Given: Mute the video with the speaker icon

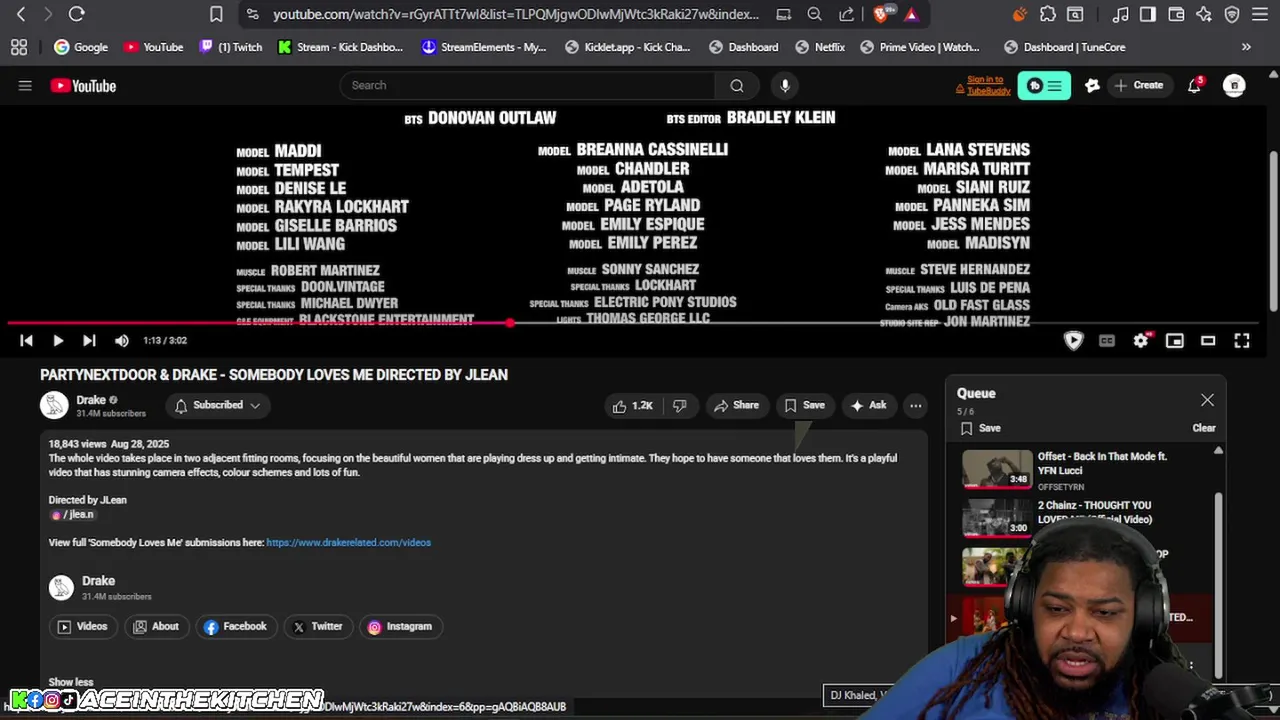Looking at the screenshot, I should point(122,341).
